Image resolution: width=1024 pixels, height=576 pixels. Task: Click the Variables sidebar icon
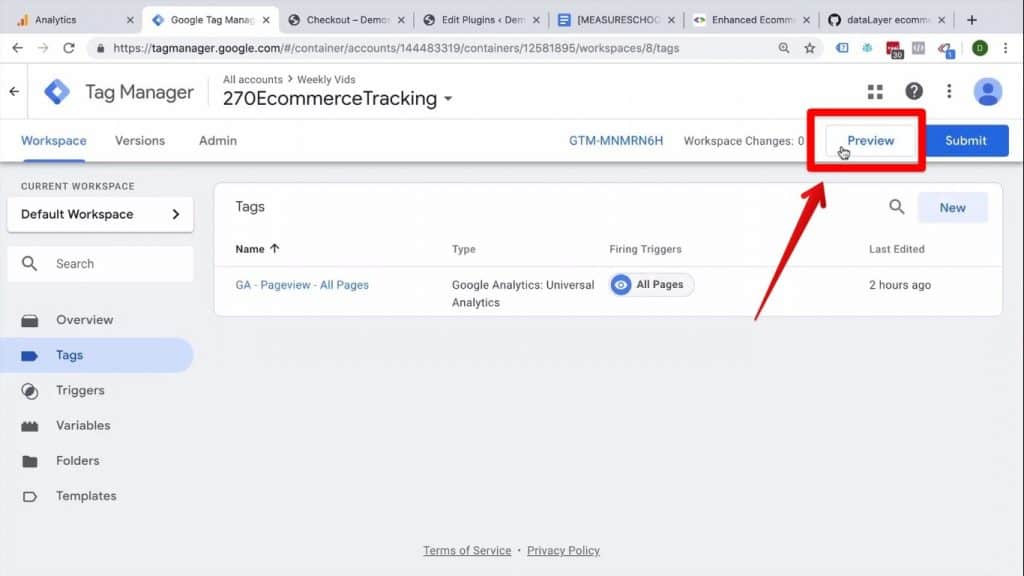[29, 426]
